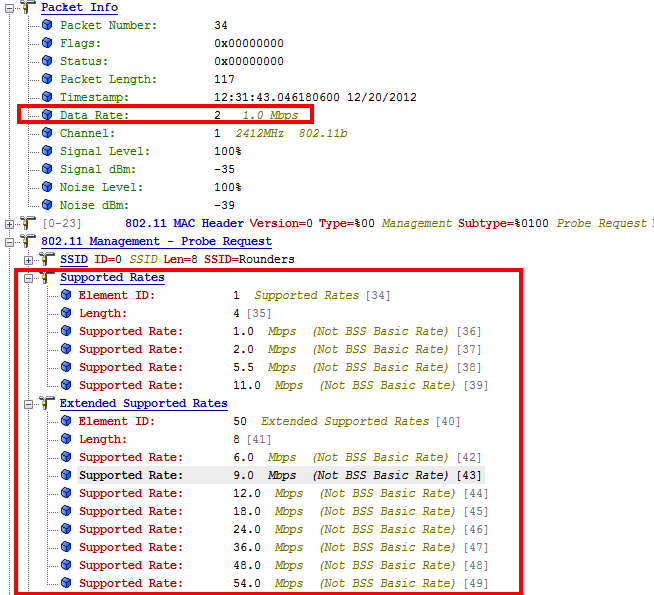The width and height of the screenshot is (654, 595).
Task: Click the node icon beside Extended Supported Rates
Action: pyautogui.click(x=47, y=403)
